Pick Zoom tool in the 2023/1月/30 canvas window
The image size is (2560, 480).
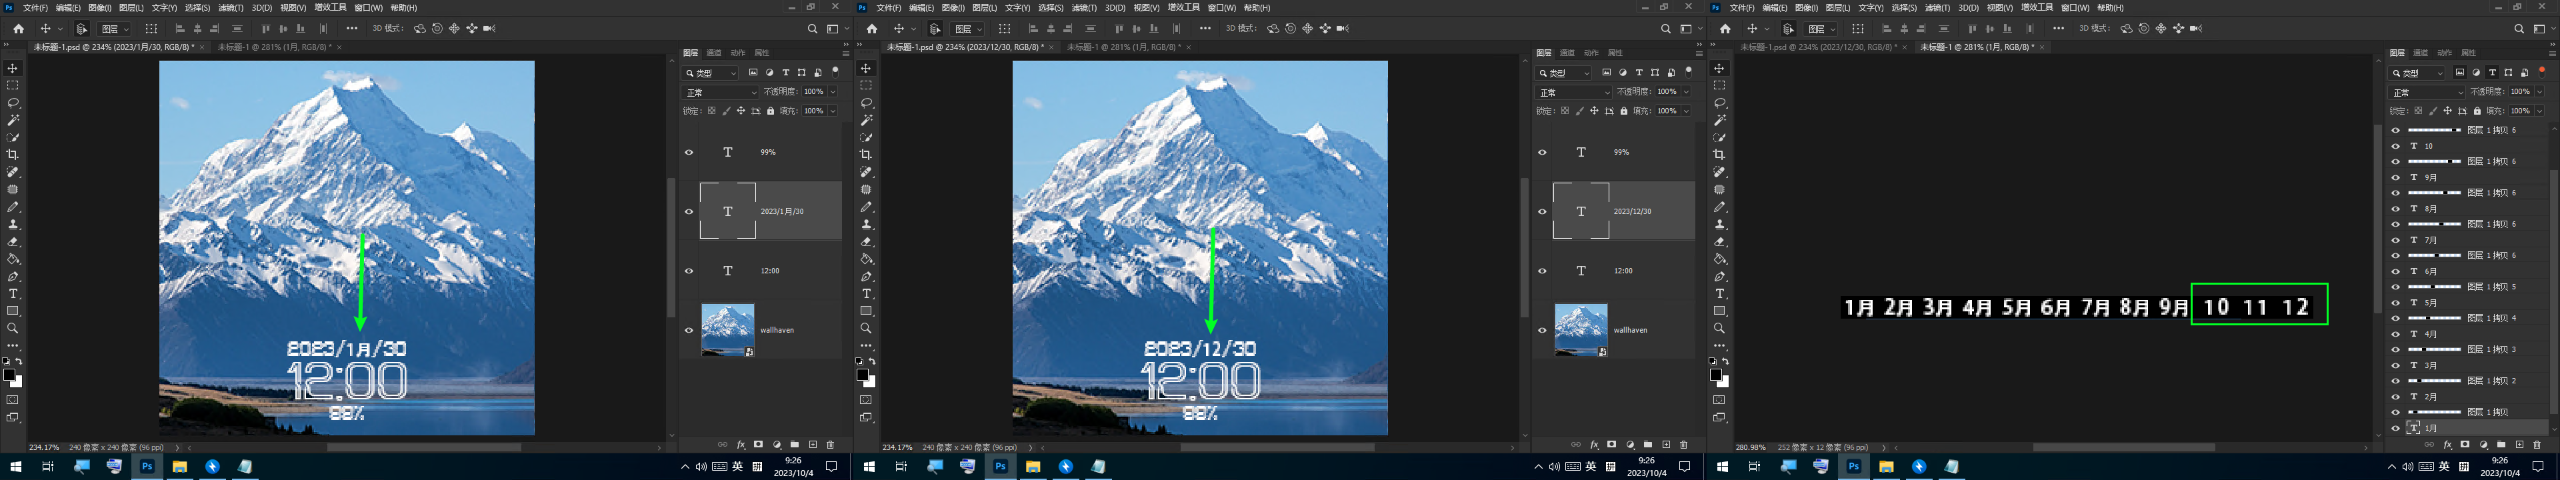[13, 328]
